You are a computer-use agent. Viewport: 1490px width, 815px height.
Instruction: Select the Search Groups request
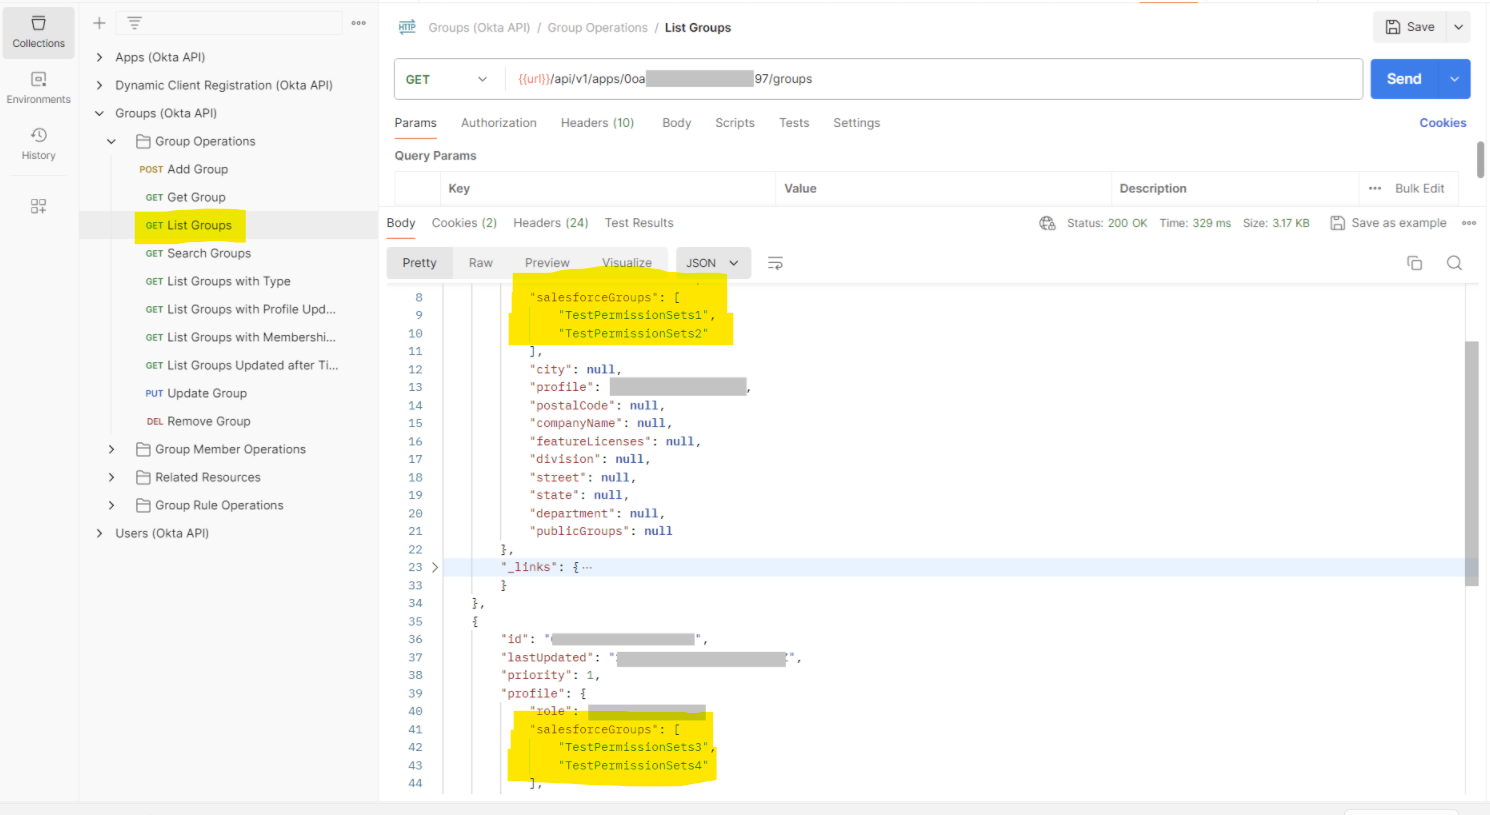pos(208,254)
